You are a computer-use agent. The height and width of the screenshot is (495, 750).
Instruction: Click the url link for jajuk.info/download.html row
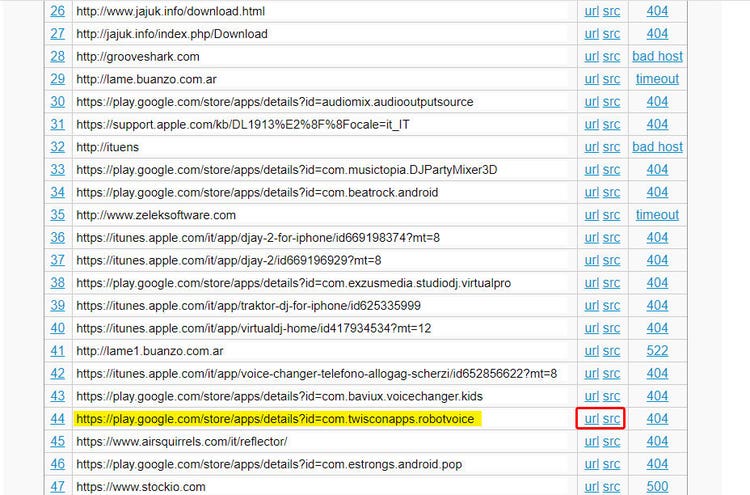pyautogui.click(x=591, y=11)
